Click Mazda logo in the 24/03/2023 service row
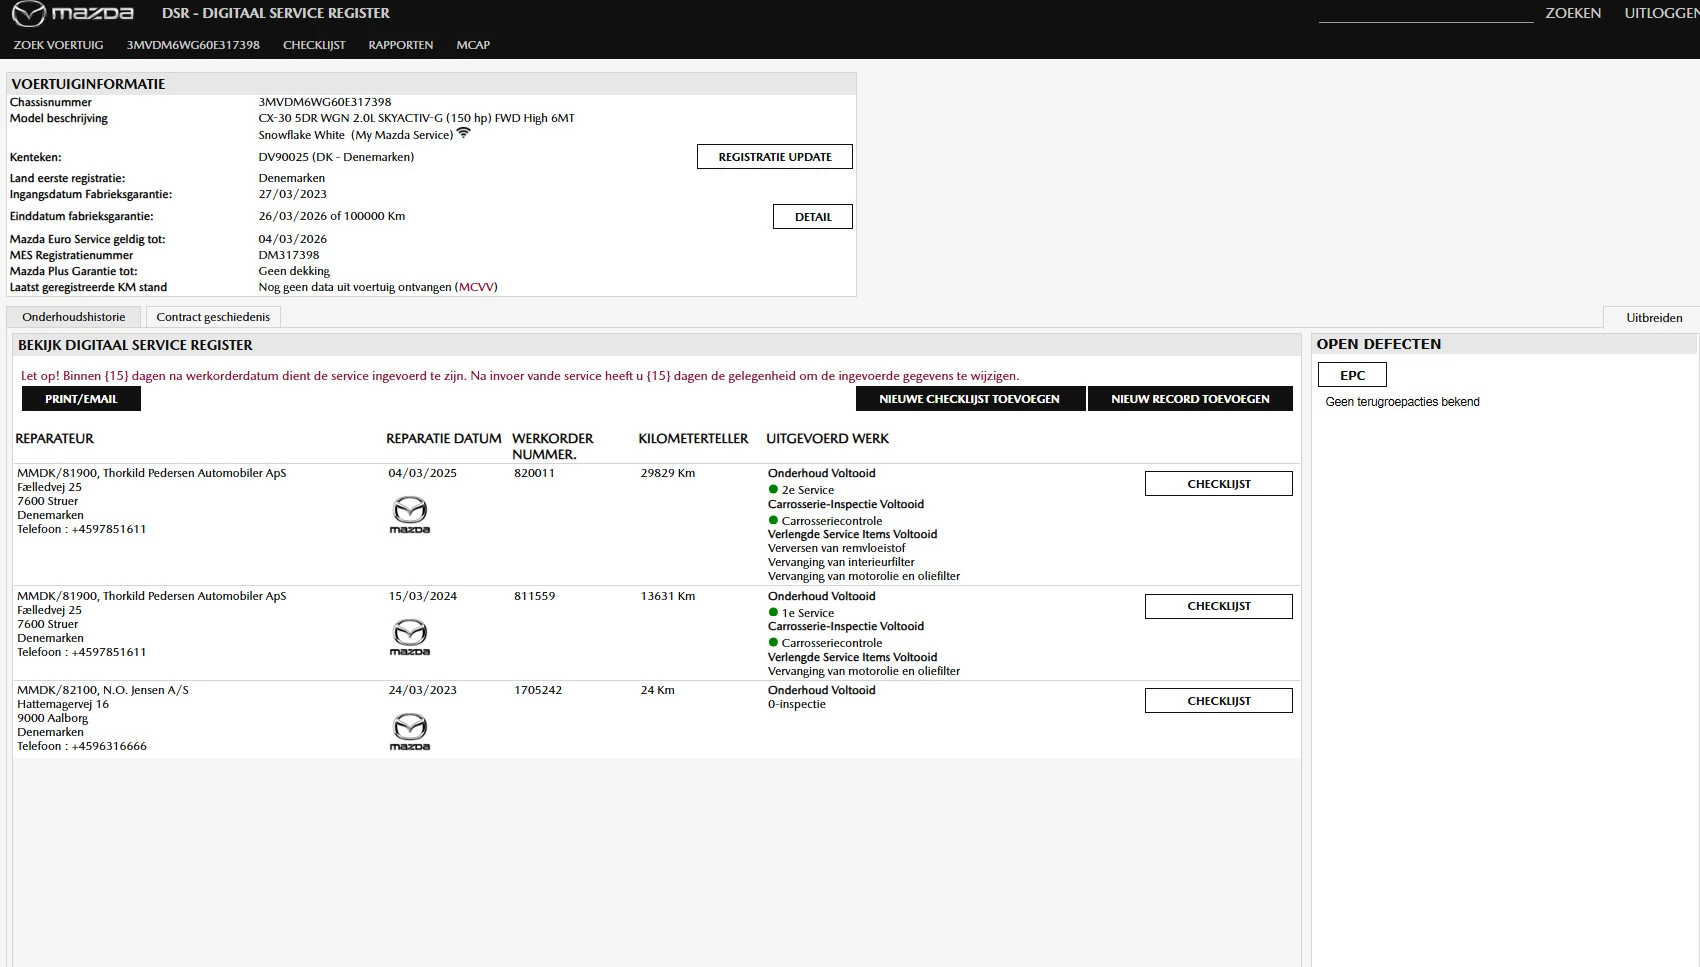Screen dimensions: 1700x967 click(409, 731)
